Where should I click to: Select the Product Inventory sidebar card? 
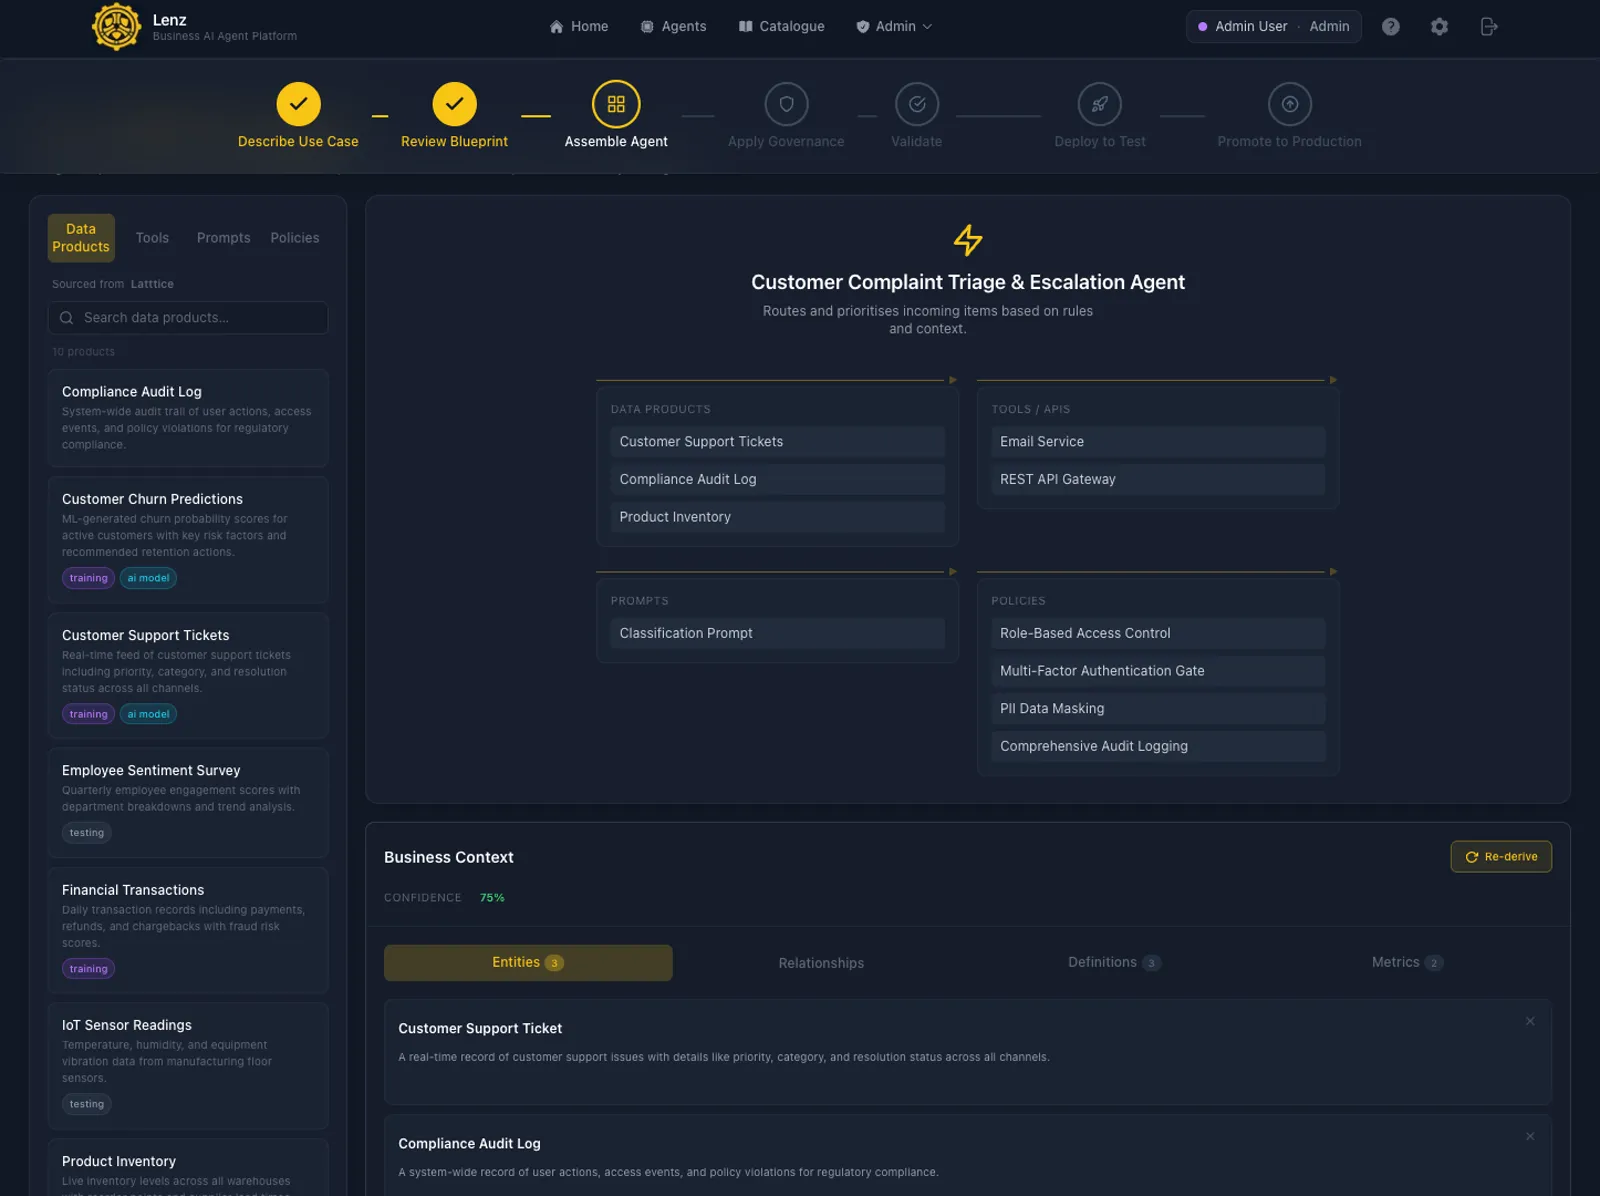(188, 1168)
